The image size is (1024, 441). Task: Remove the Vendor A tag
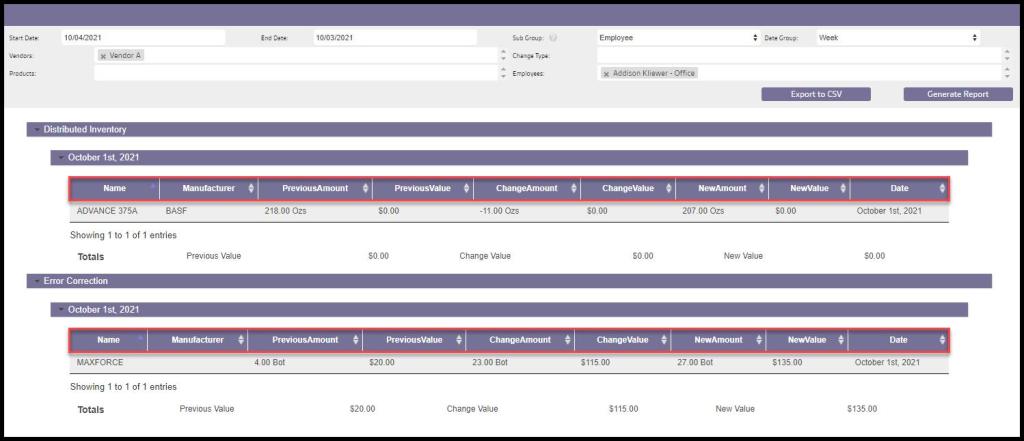pyautogui.click(x=103, y=56)
